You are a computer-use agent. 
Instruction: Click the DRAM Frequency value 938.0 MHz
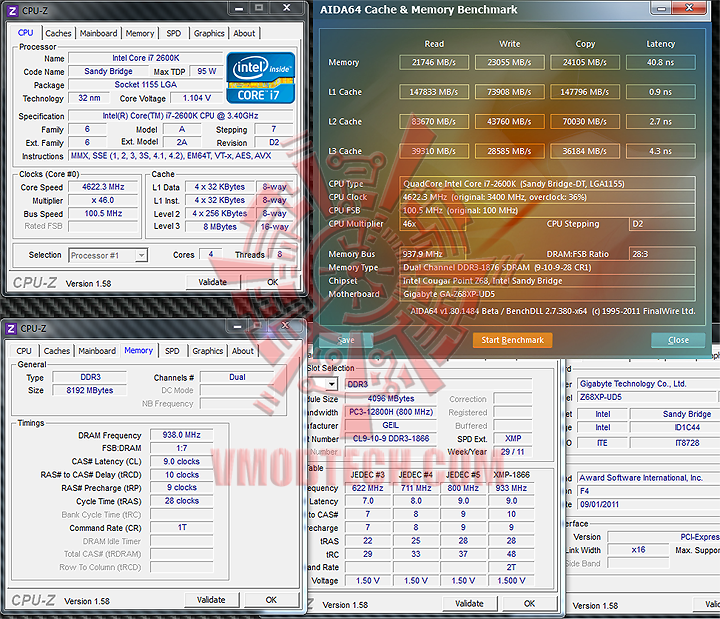[x=182, y=435]
